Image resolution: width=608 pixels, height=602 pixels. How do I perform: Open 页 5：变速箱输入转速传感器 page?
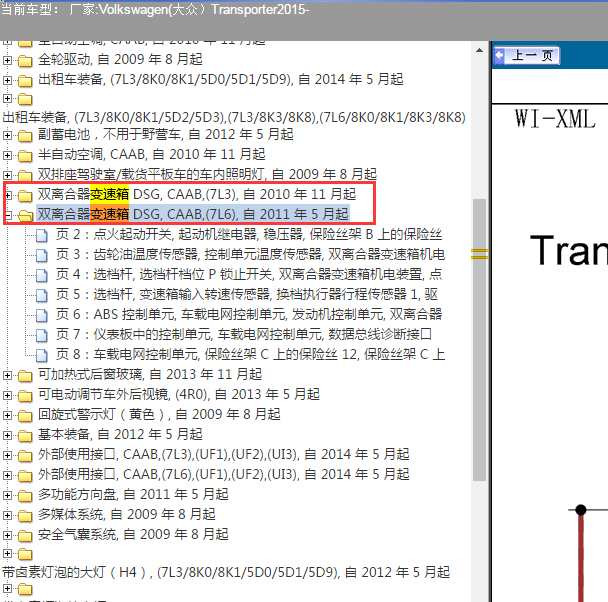(247, 295)
